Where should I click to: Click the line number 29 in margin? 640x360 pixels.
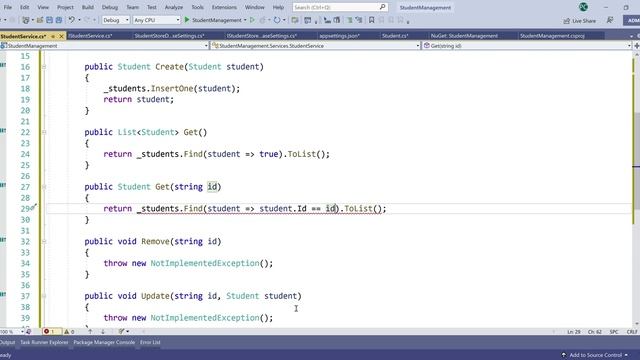(25, 209)
